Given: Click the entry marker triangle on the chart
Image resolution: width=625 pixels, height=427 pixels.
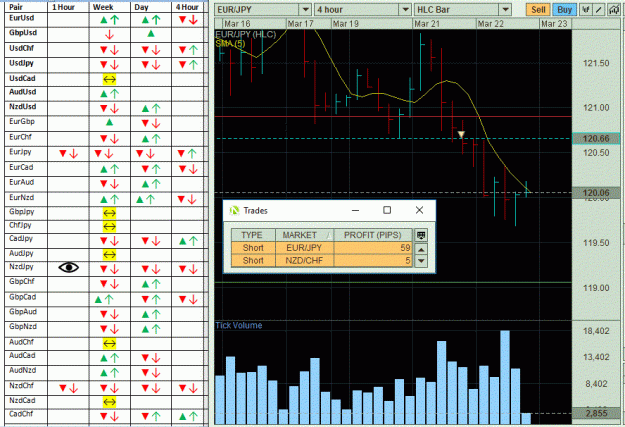Looking at the screenshot, I should tap(461, 135).
